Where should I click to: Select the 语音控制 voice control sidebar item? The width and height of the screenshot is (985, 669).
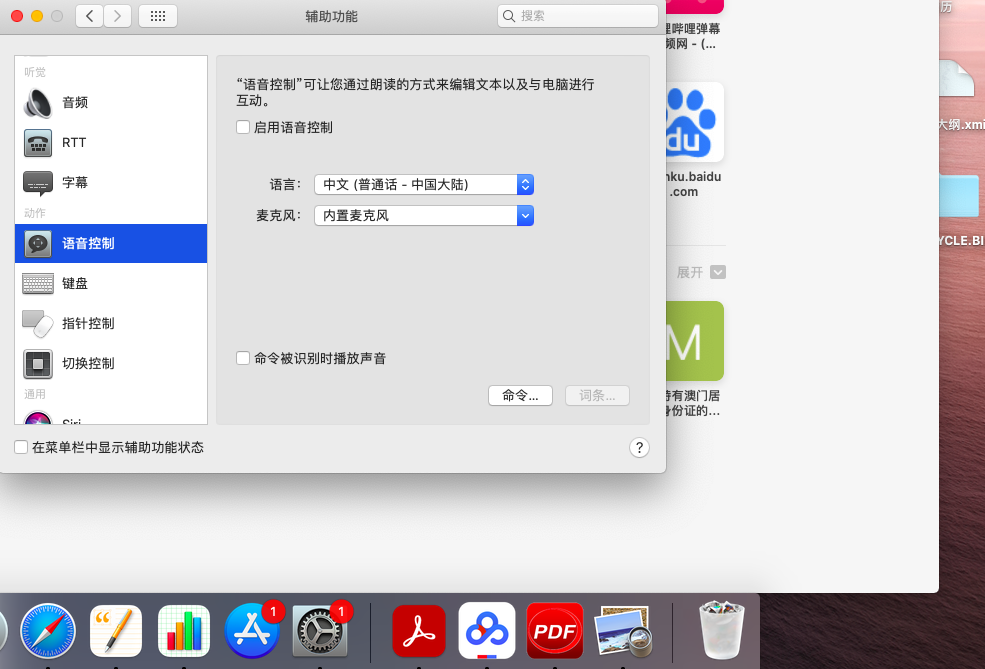[111, 243]
